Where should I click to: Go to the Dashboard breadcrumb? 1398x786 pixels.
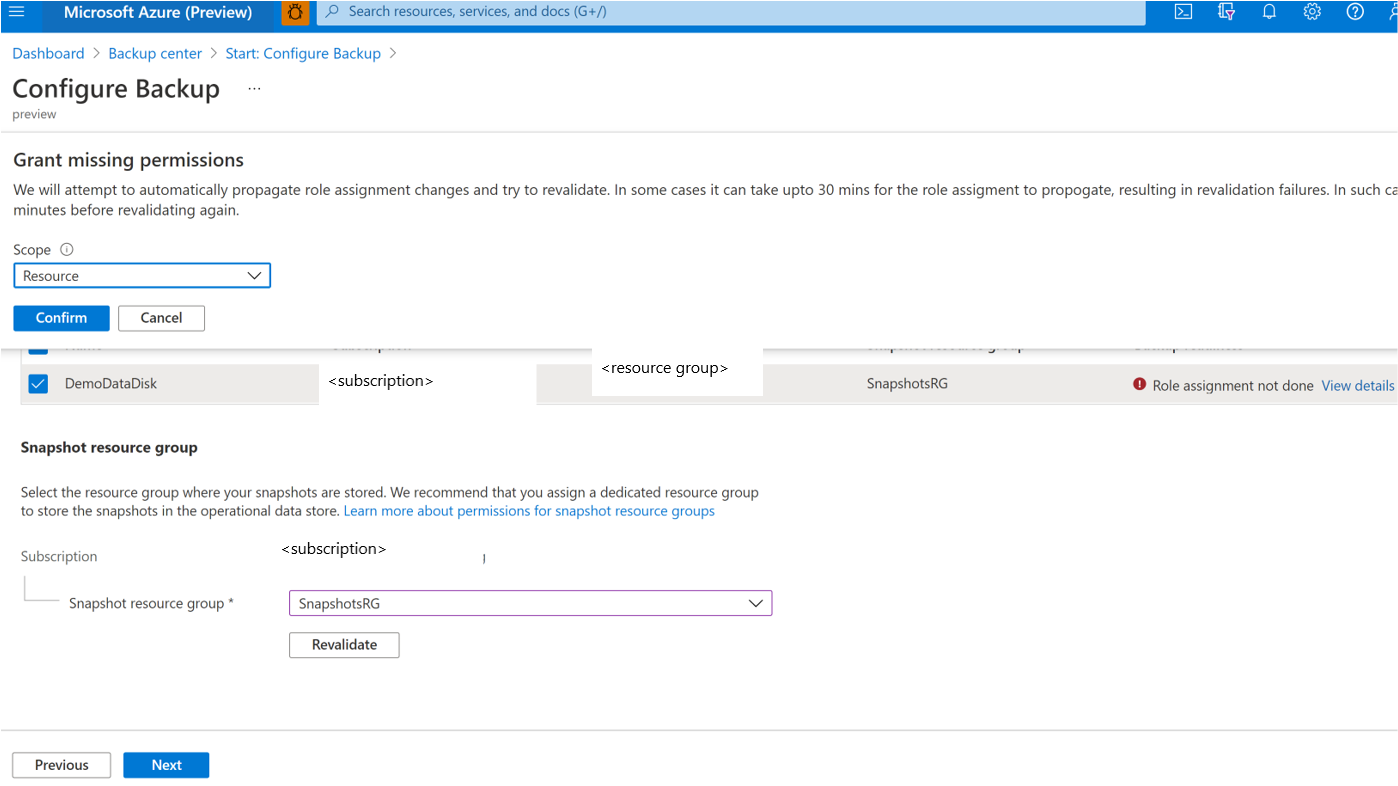coord(48,54)
